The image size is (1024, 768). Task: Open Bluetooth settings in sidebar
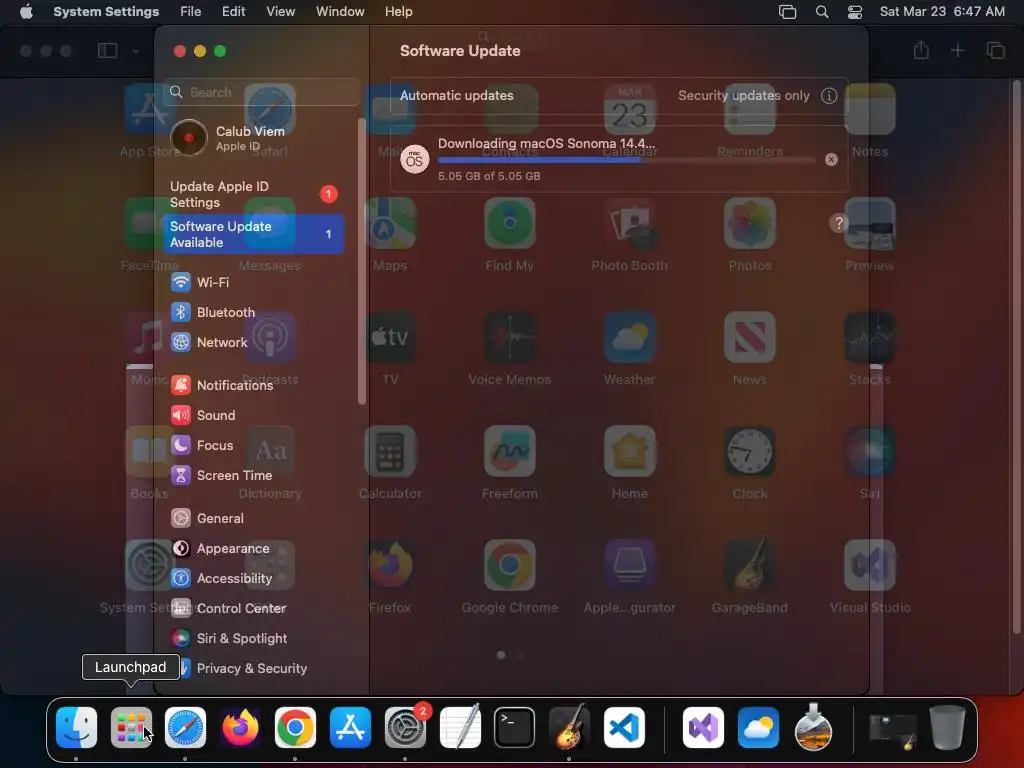[x=255, y=312]
